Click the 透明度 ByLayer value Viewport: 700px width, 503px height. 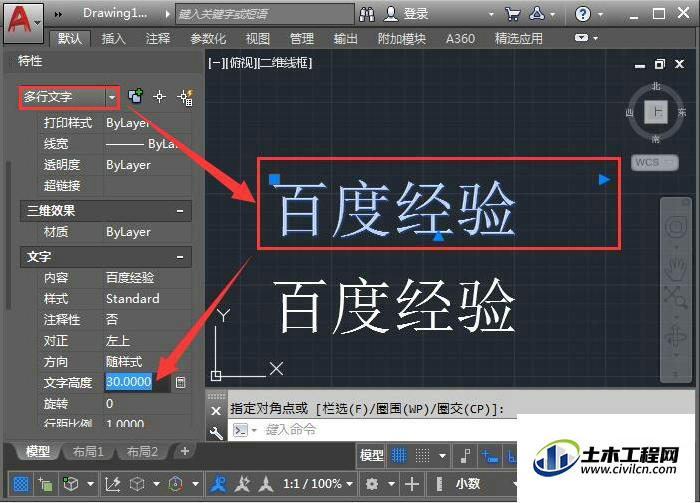coord(128,165)
